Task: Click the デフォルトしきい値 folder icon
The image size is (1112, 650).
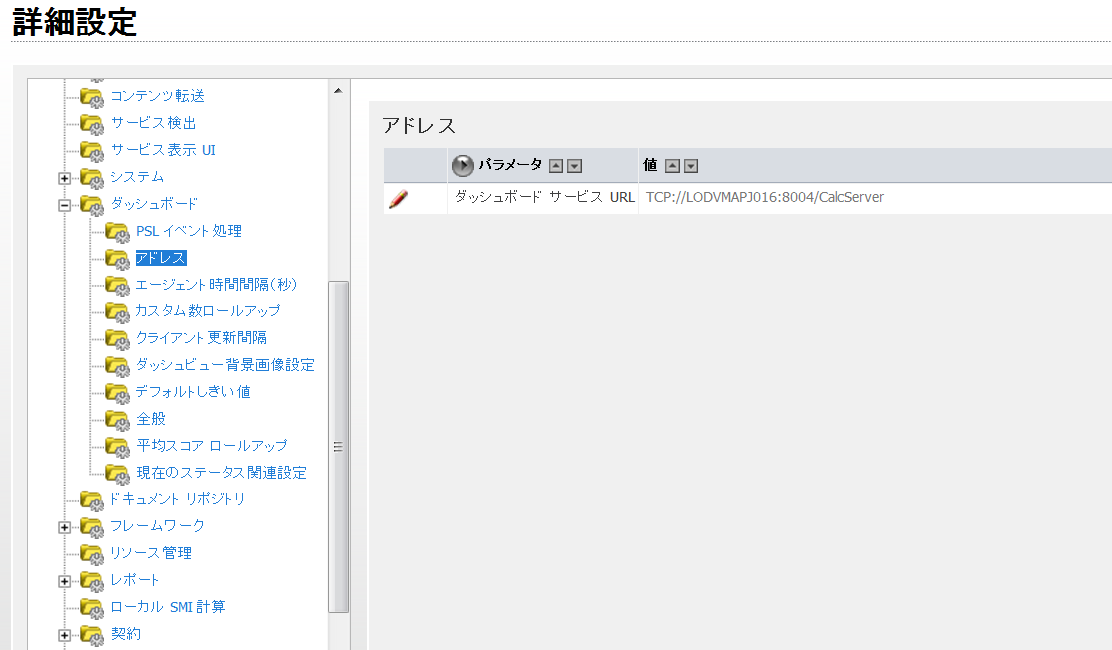Action: [117, 392]
